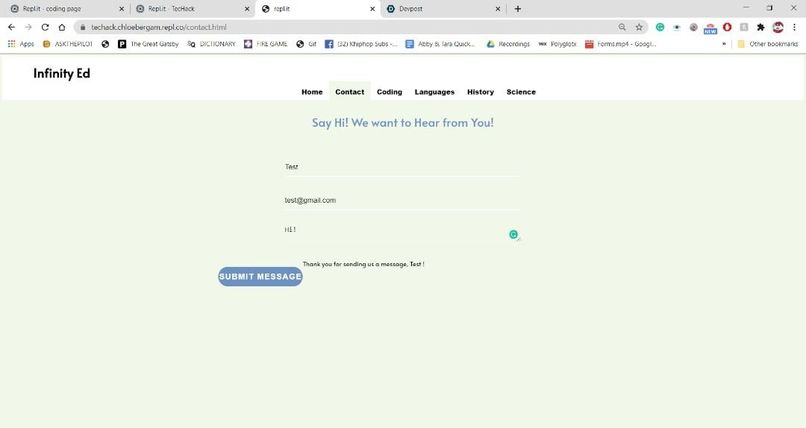This screenshot has height=428, width=806.
Task: Open the Git bookmark
Action: pyautogui.click(x=306, y=44)
